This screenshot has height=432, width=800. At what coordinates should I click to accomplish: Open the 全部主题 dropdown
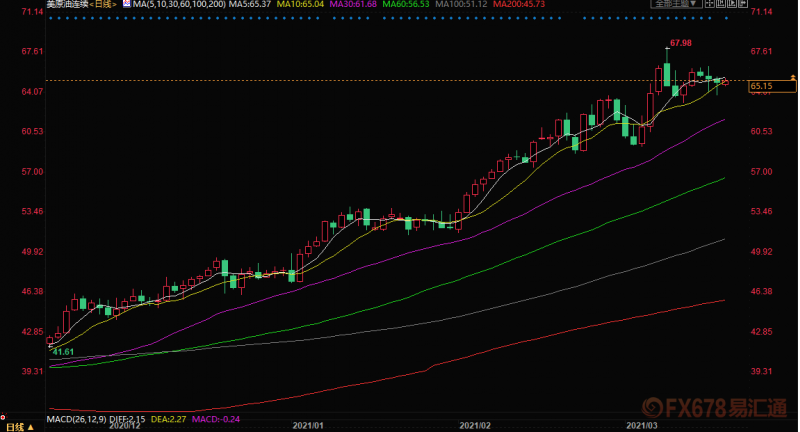click(x=674, y=5)
